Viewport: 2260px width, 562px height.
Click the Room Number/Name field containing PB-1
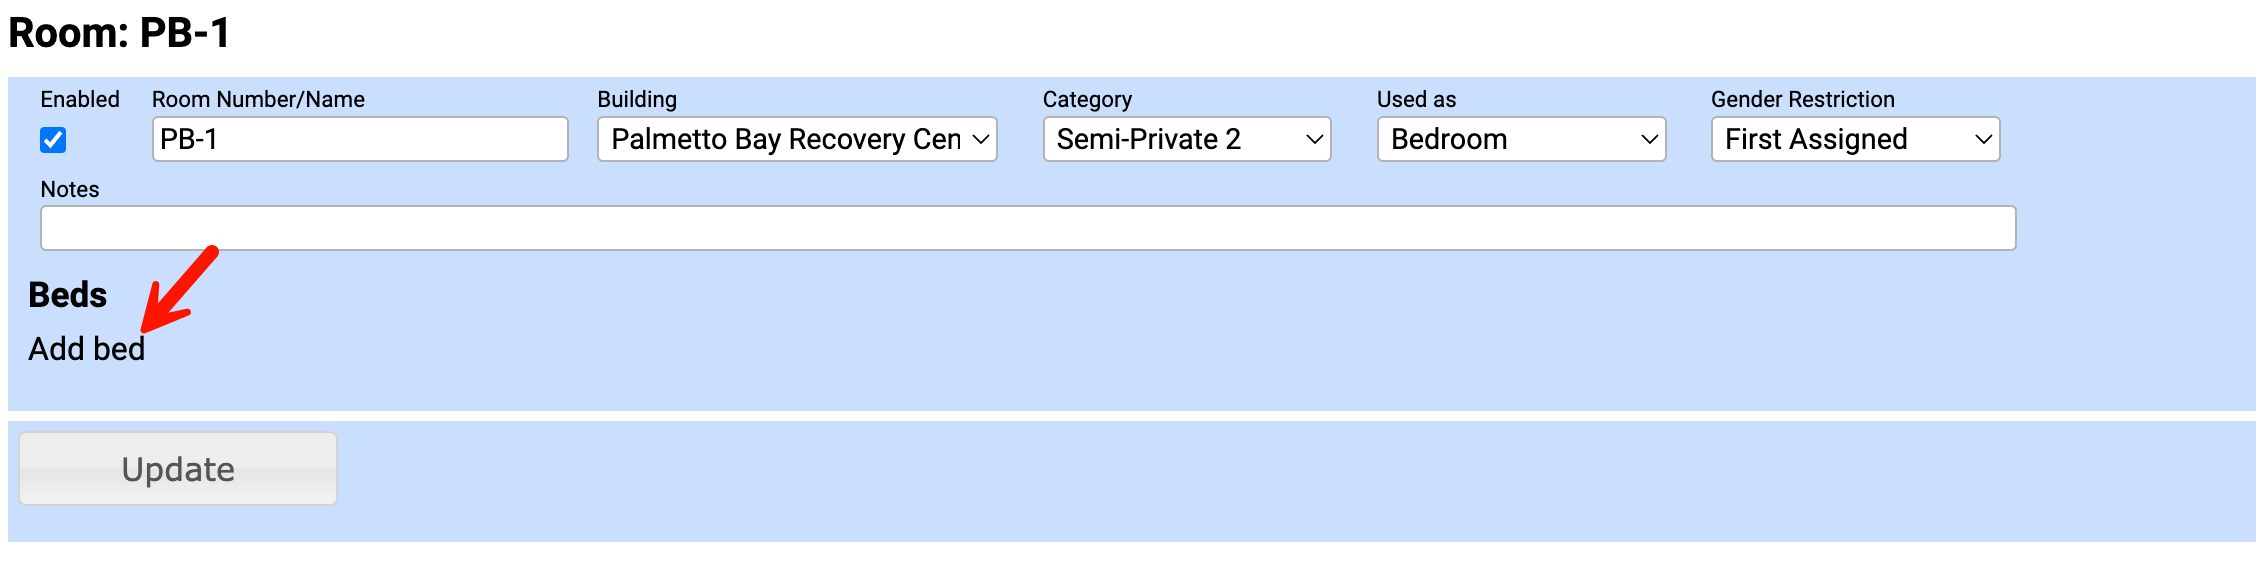360,139
